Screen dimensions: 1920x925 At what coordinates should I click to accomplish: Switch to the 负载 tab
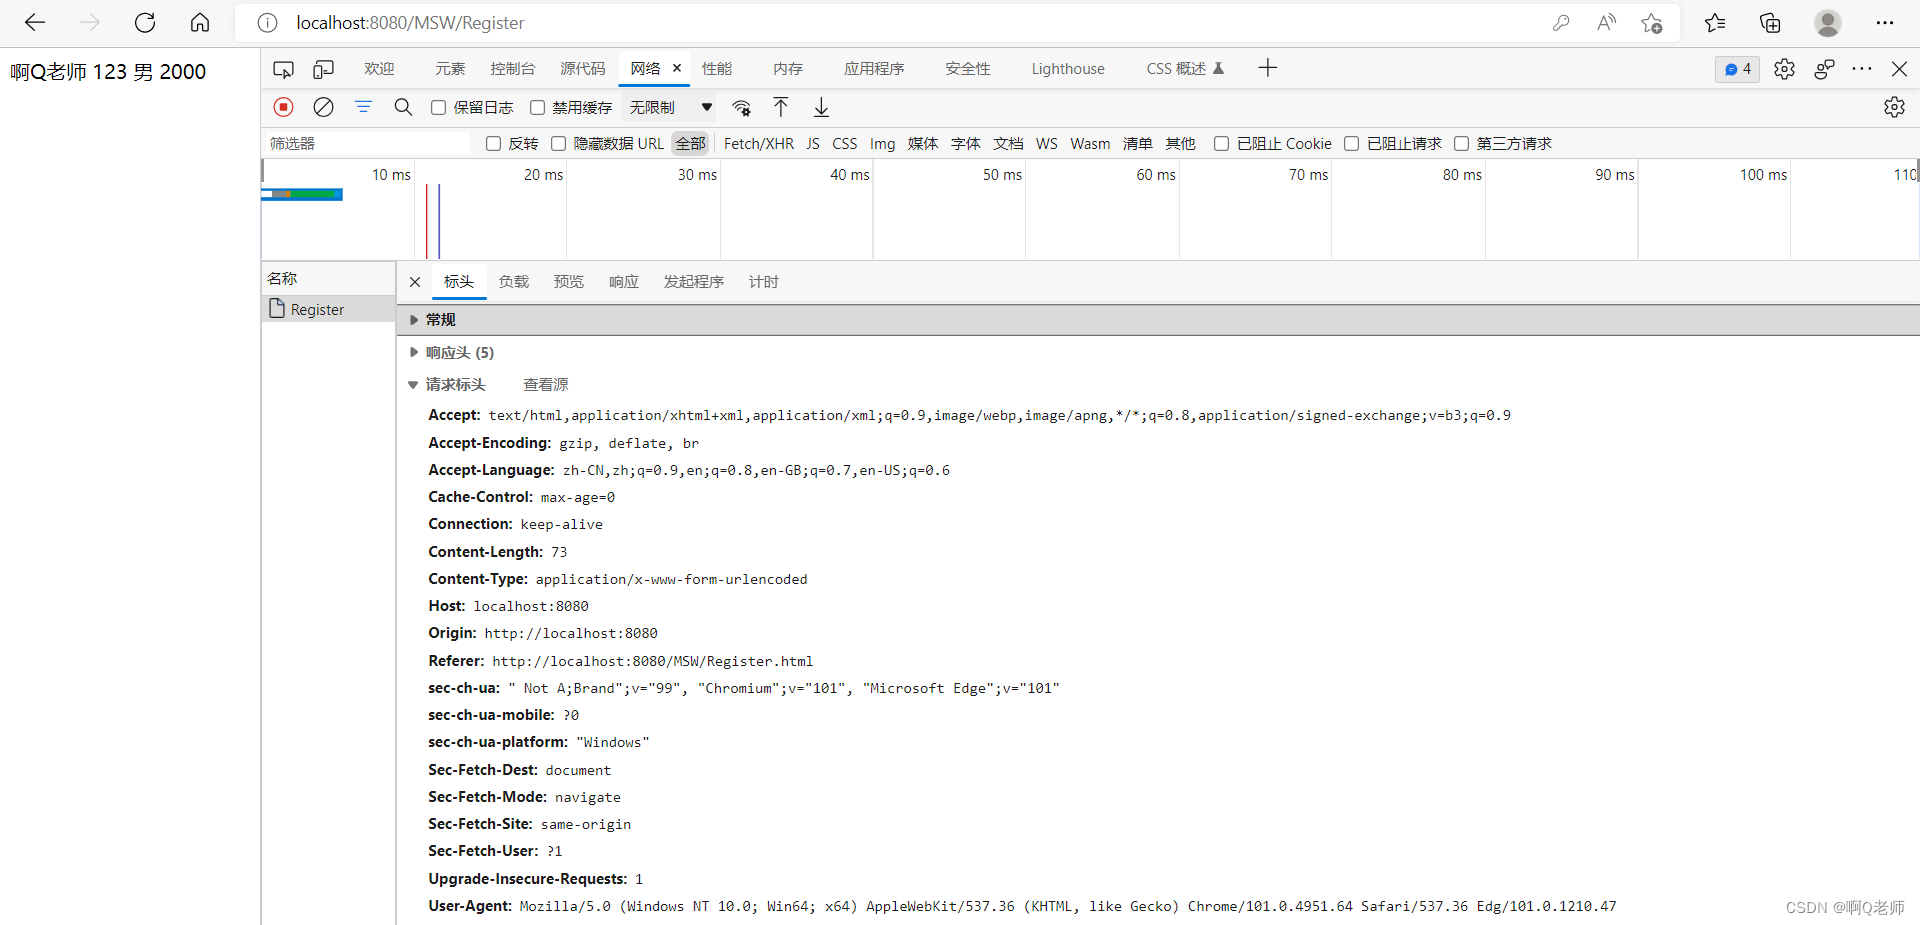[514, 282]
